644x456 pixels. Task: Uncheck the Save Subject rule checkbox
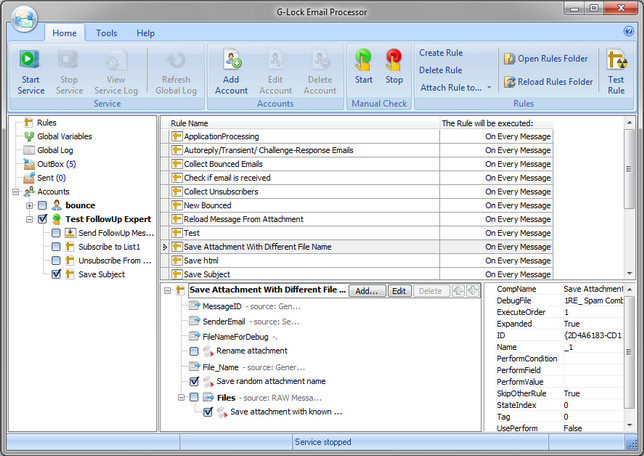[x=56, y=274]
